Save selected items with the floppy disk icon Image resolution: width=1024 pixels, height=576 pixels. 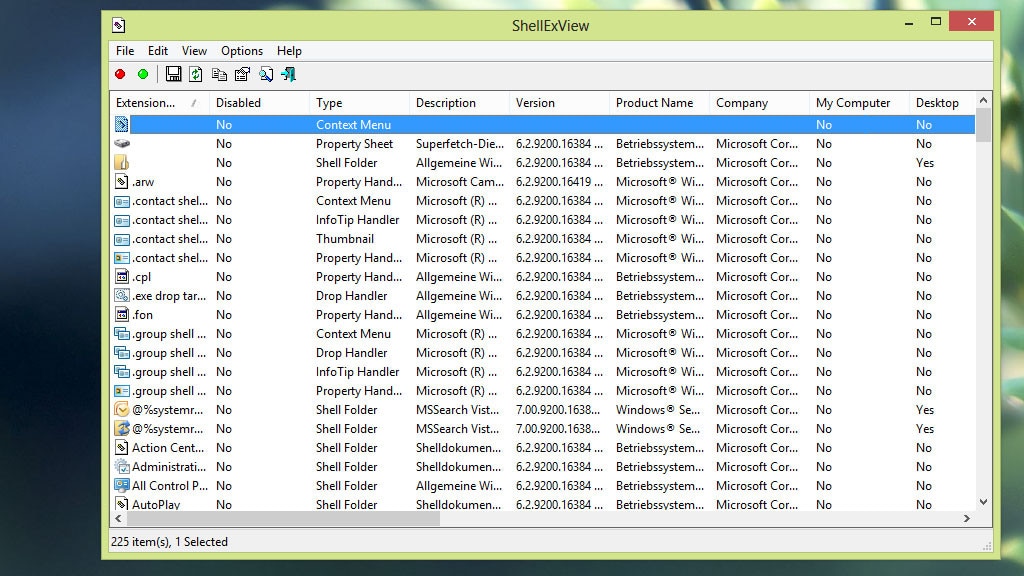point(173,74)
